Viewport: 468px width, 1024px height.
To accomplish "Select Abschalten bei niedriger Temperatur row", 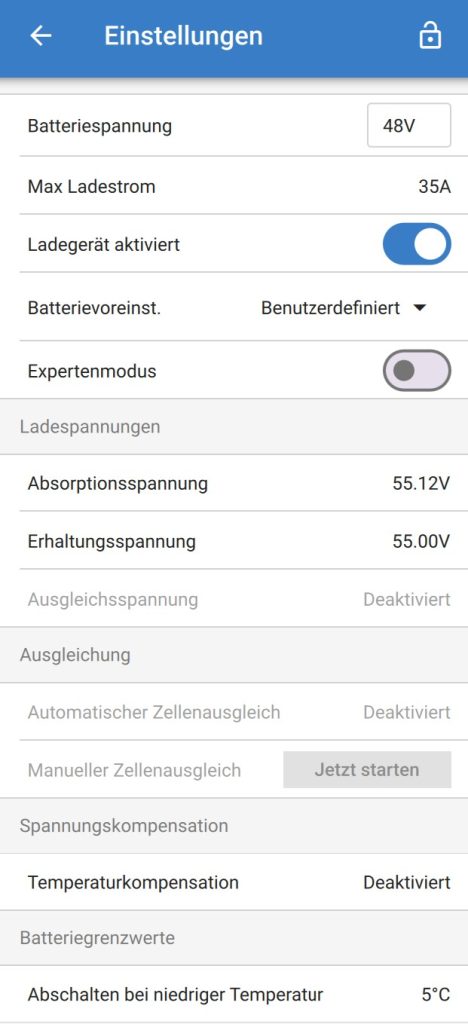I will (x=234, y=995).
